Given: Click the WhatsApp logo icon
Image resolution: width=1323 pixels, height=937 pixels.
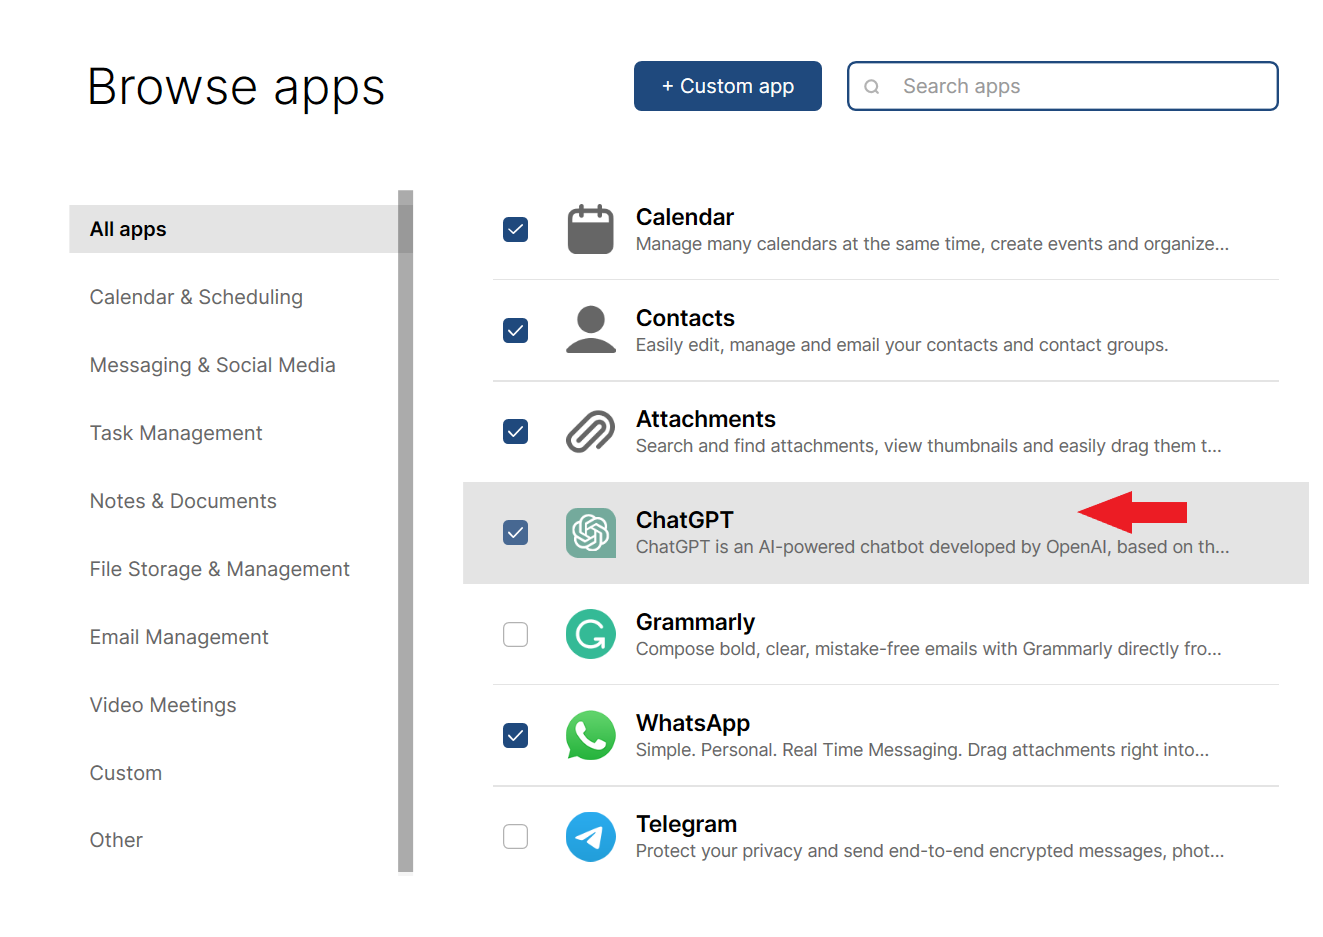Looking at the screenshot, I should [590, 735].
